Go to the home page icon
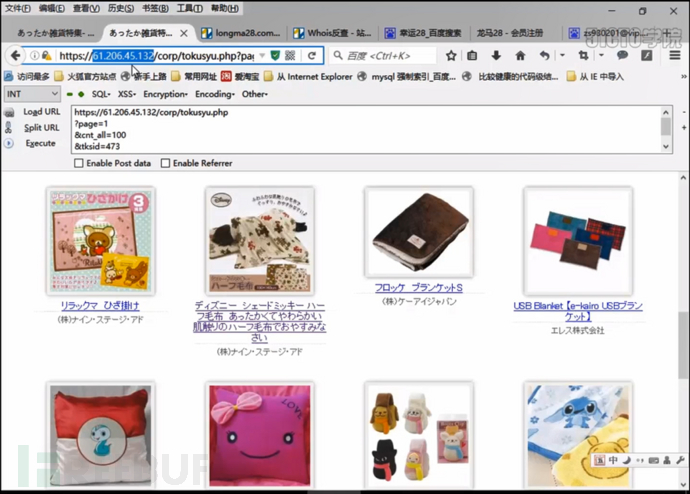This screenshot has height=494, width=690. click(x=520, y=56)
